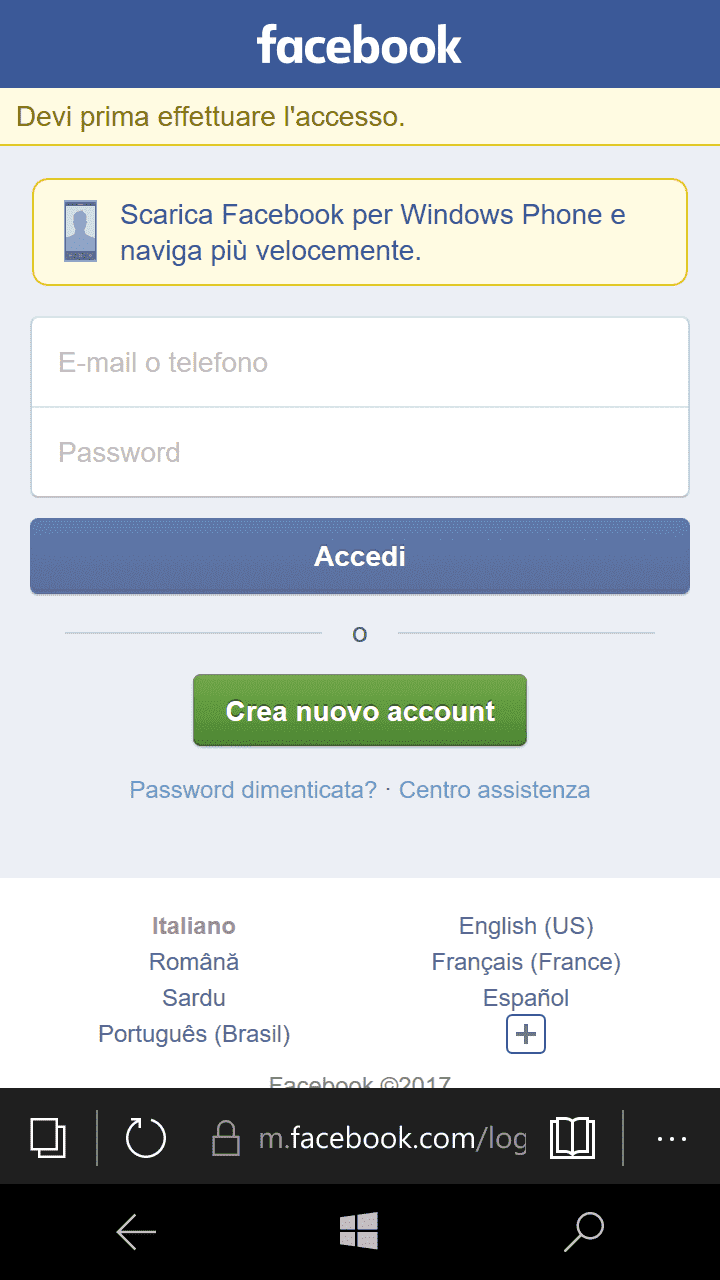Focus the Password input field

click(360, 452)
